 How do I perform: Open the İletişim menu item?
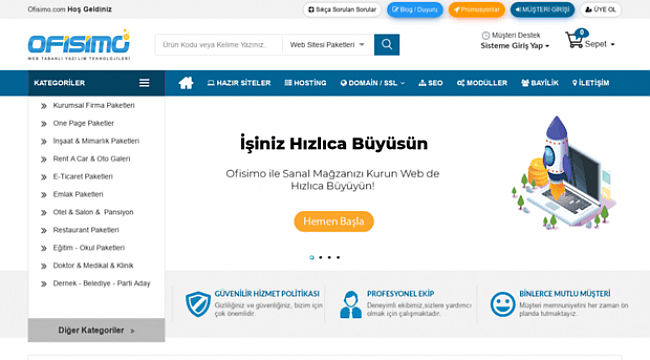pyautogui.click(x=590, y=83)
